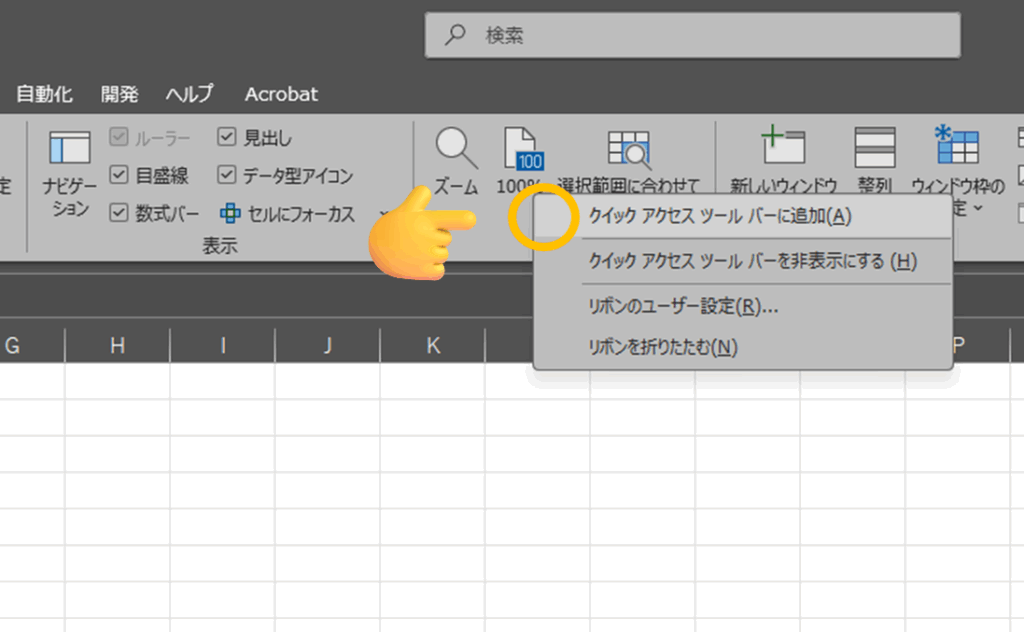Screen dimensions: 1024x632
Task: Switch to the Acrobat ribbon tab
Action: pyautogui.click(x=281, y=94)
